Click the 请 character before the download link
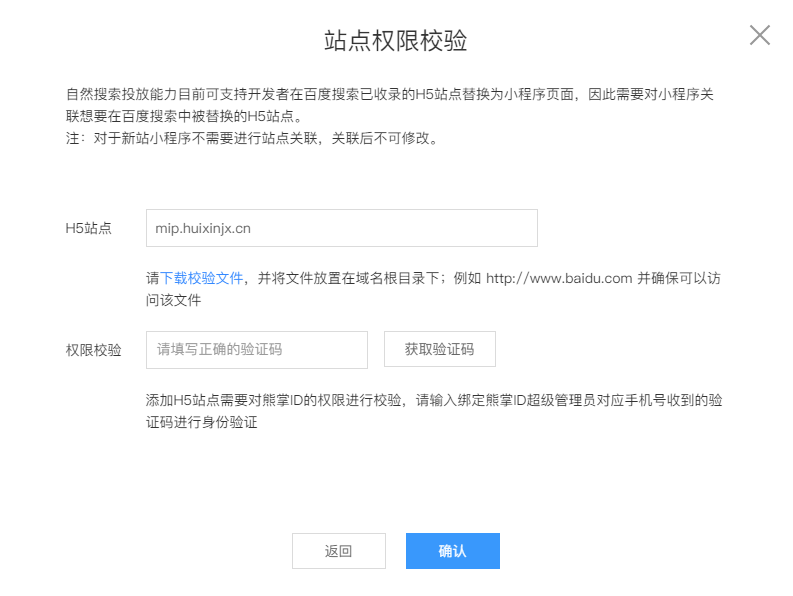This screenshot has height=596, width=793. (153, 278)
